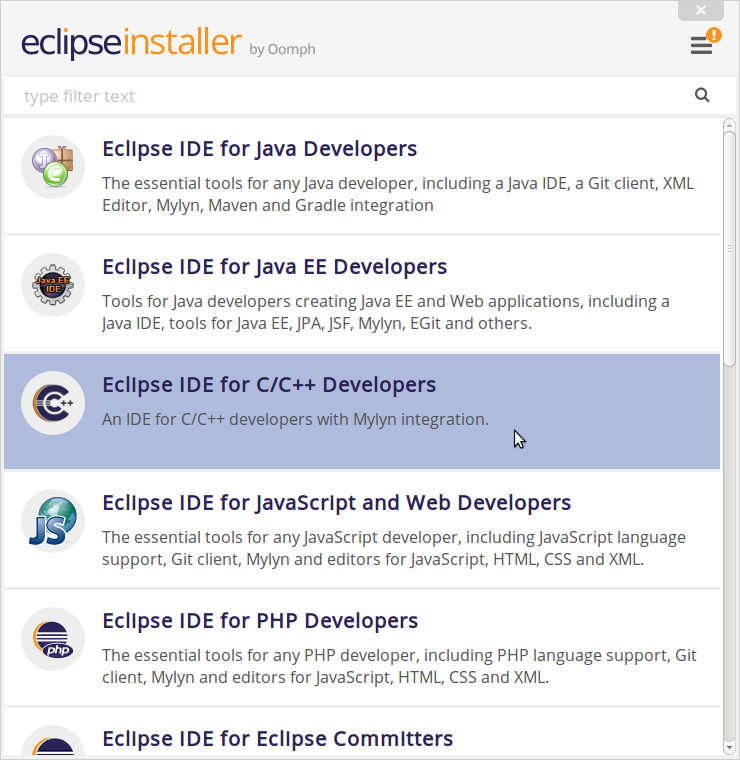This screenshot has height=760, width=740.
Task: Click the C/C++ product icon
Action: pyautogui.click(x=53, y=403)
